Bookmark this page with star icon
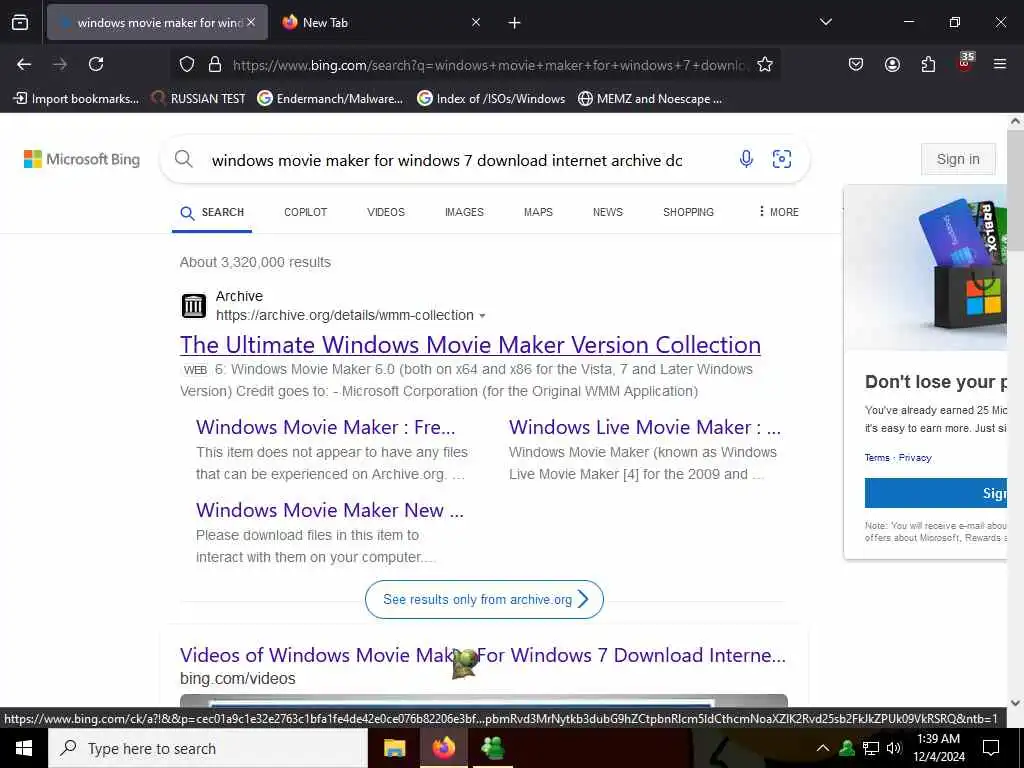The height and width of the screenshot is (768, 1024). (765, 65)
